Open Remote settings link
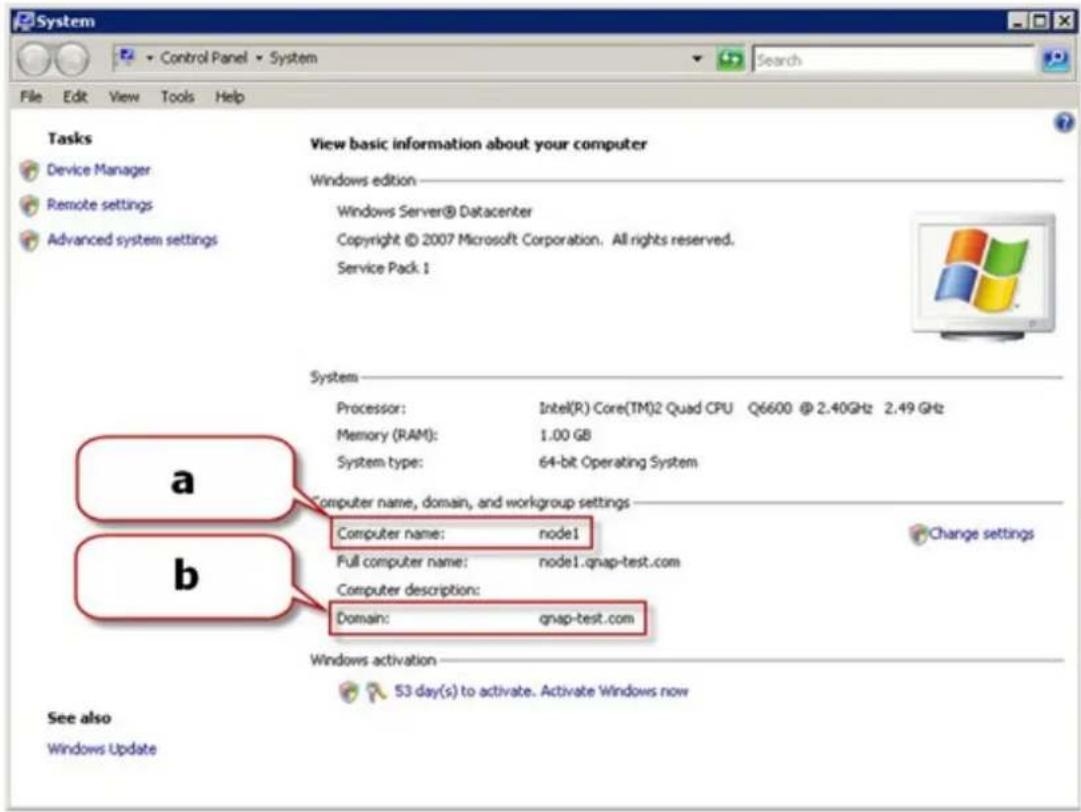This screenshot has width=1081, height=812. [x=100, y=205]
